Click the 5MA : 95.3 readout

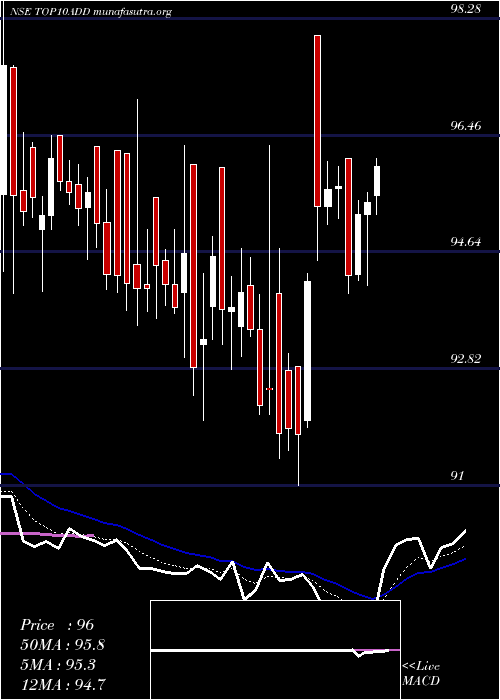58,664
